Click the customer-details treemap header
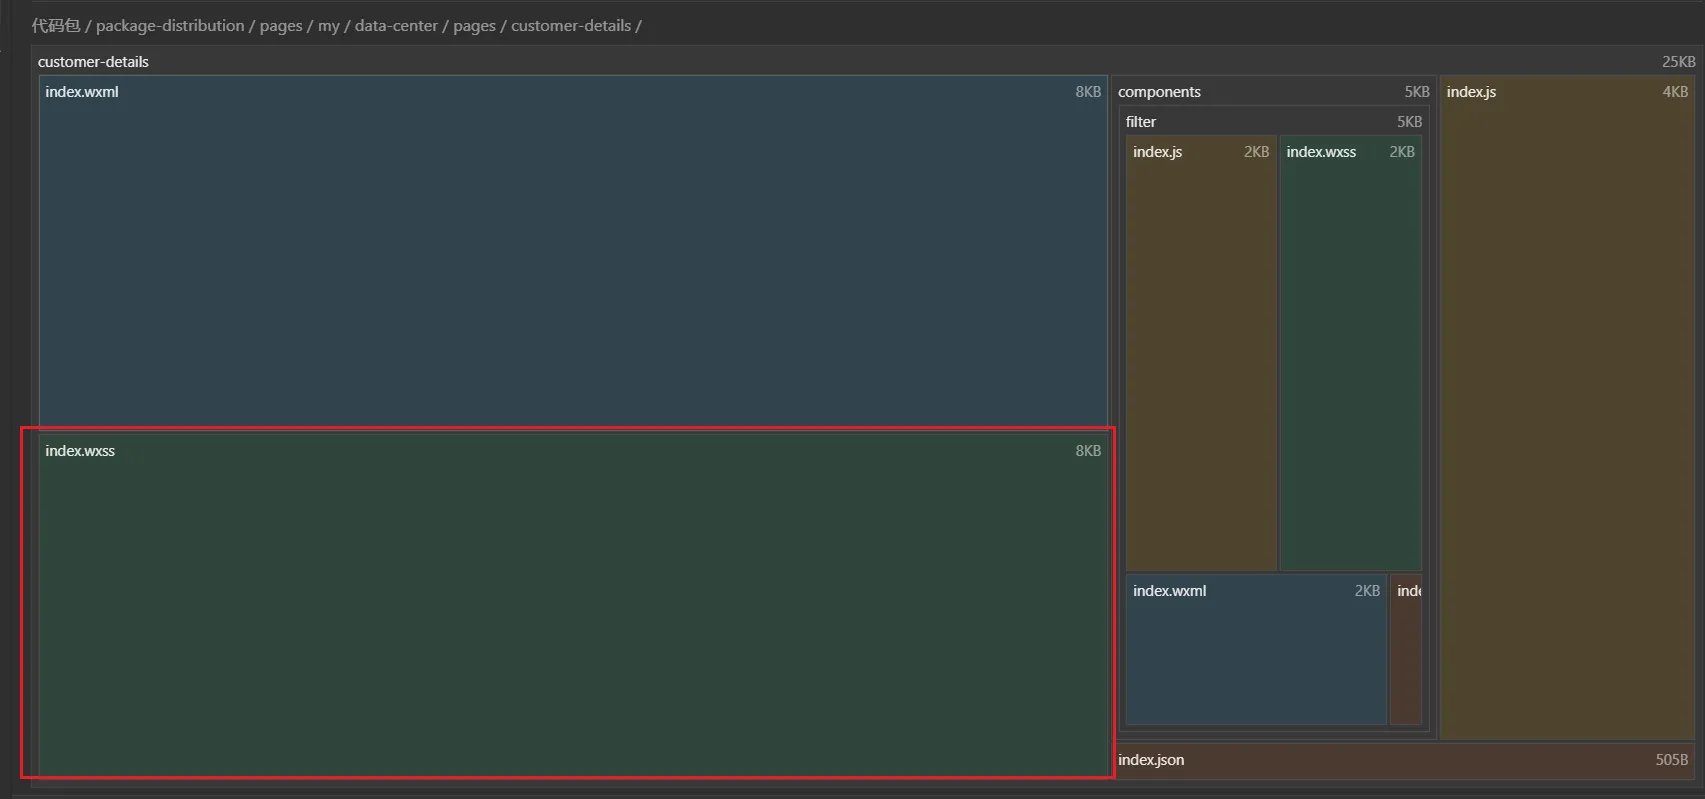The width and height of the screenshot is (1705, 799). click(93, 62)
